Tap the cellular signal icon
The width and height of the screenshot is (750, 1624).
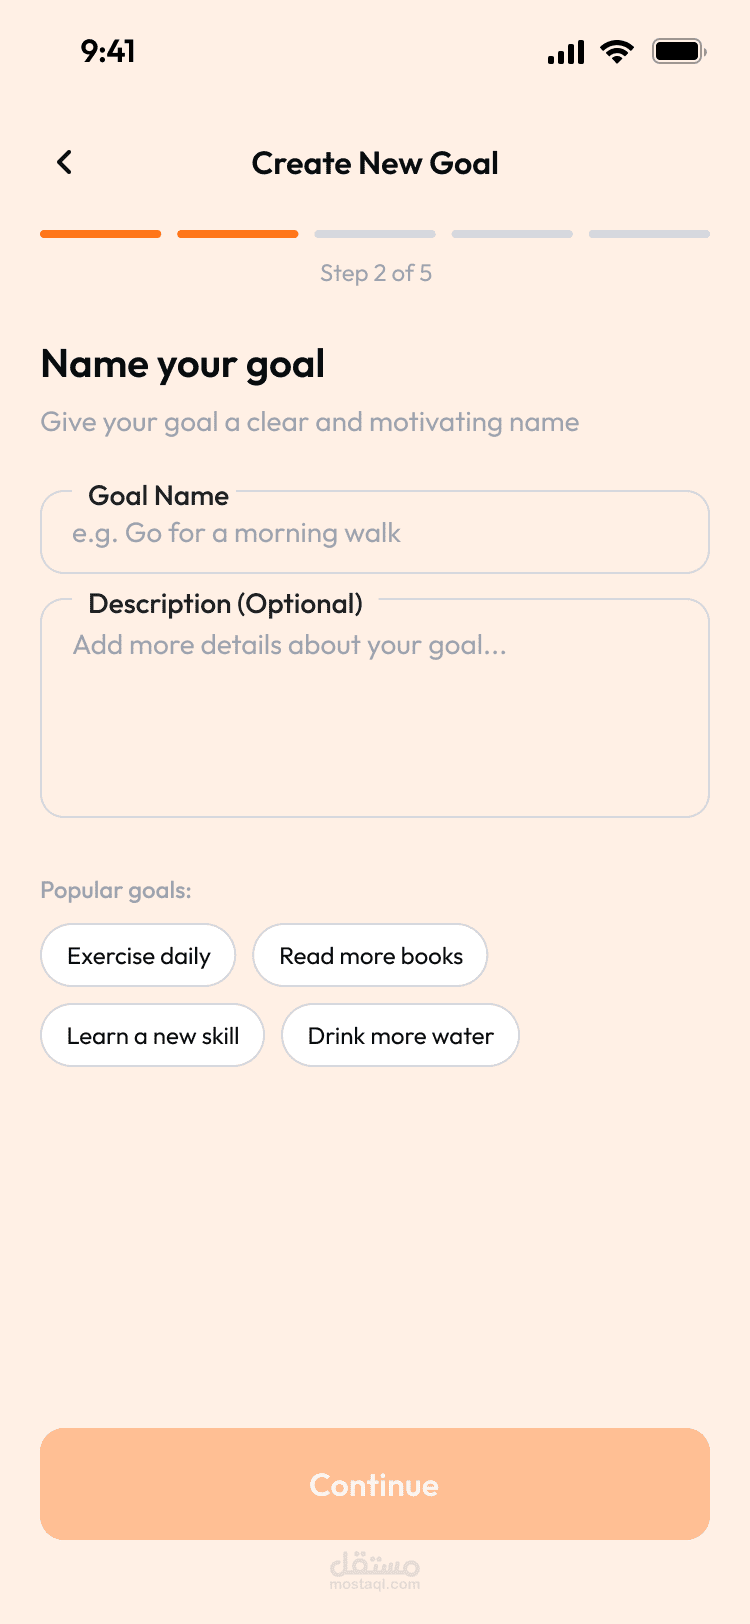click(x=566, y=52)
